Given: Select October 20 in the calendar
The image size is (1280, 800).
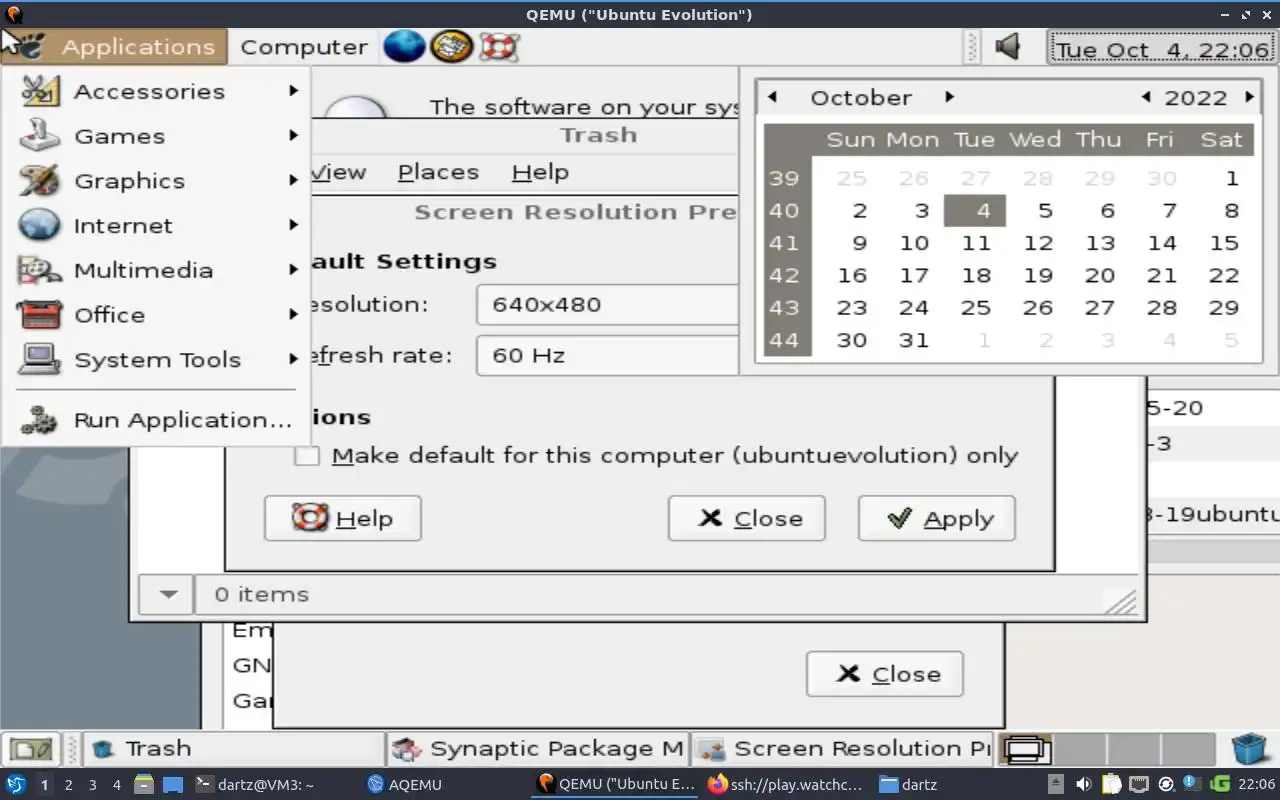Looking at the screenshot, I should coord(1100,275).
